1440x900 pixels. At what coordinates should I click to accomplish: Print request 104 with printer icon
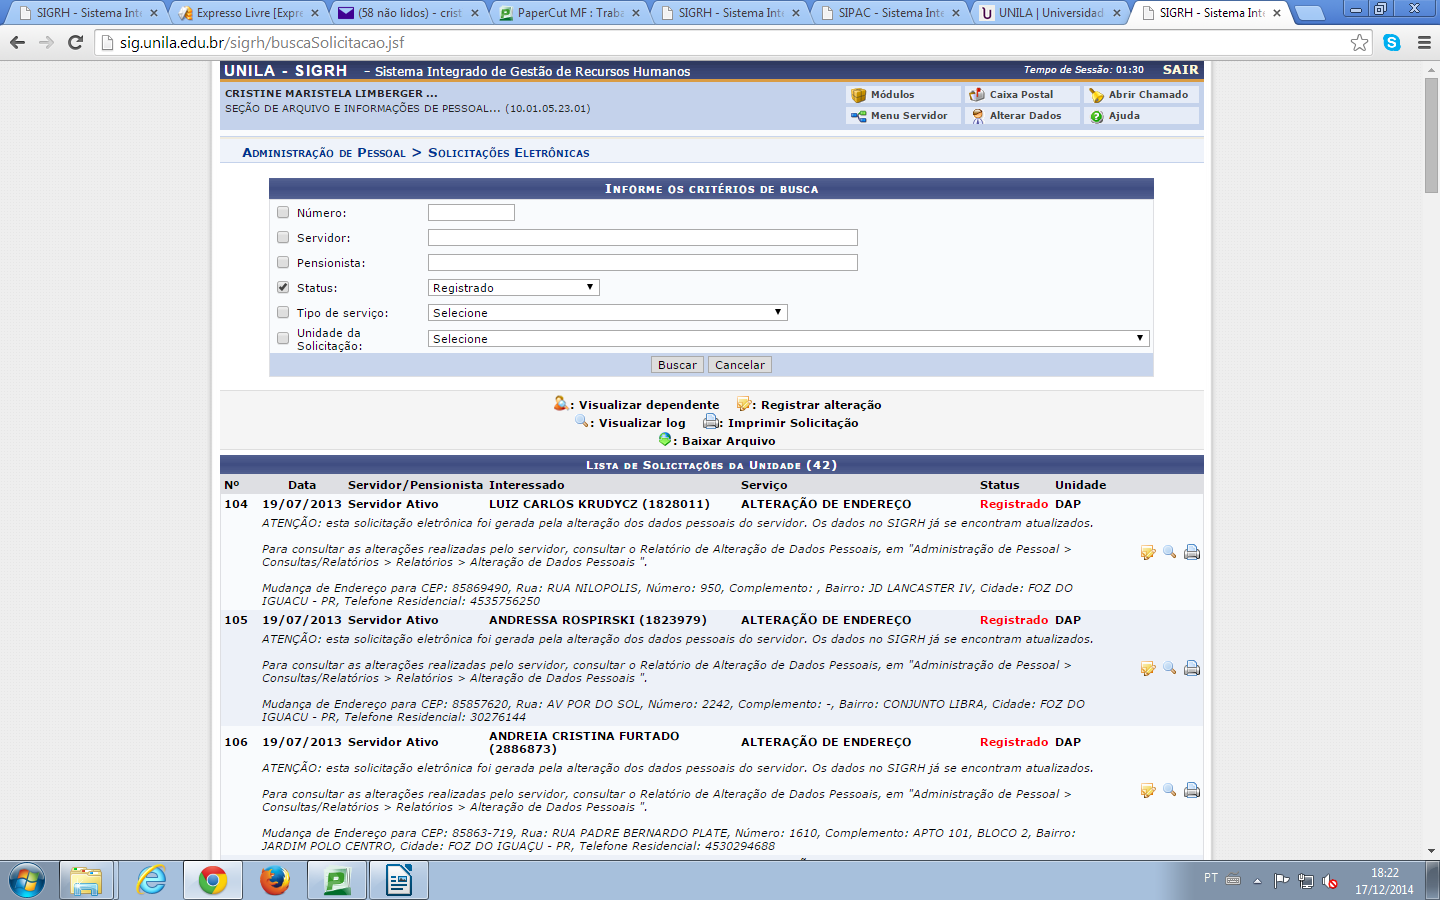(x=1192, y=552)
